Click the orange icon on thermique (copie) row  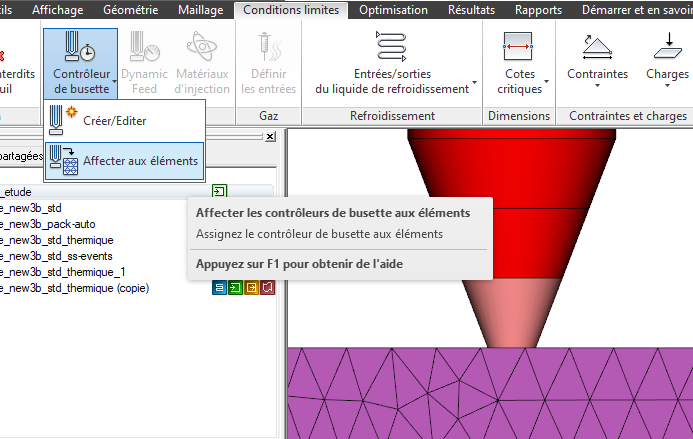pyautogui.click(x=251, y=288)
